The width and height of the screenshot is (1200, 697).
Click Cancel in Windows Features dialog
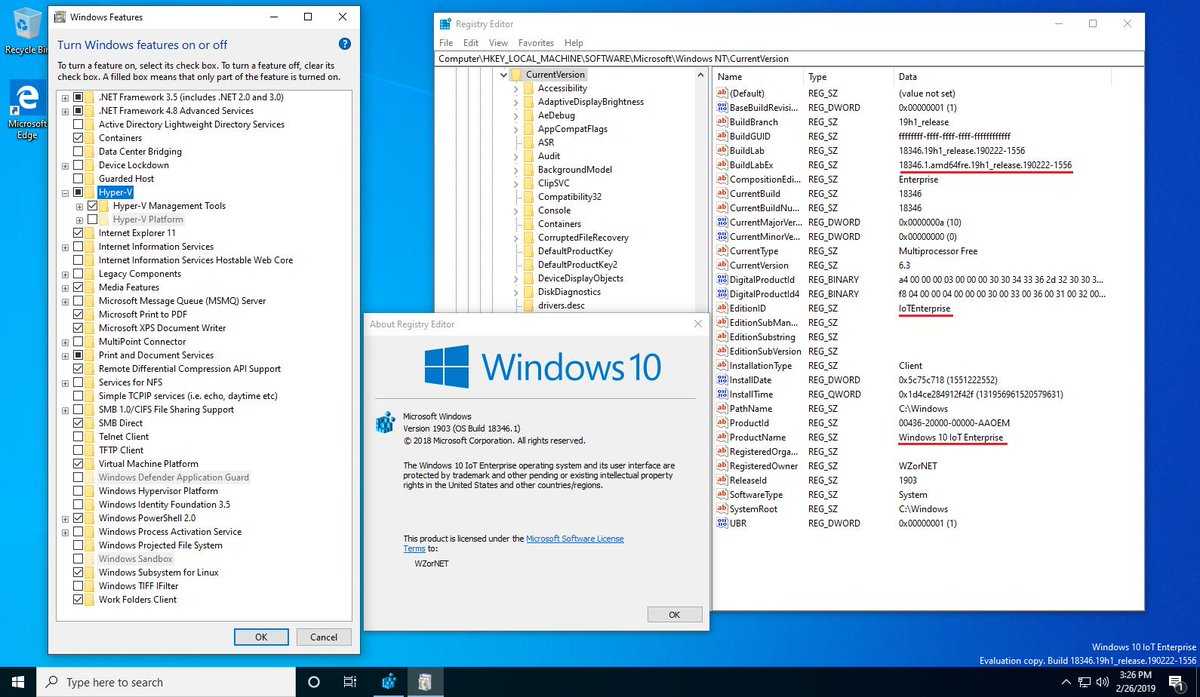click(323, 637)
